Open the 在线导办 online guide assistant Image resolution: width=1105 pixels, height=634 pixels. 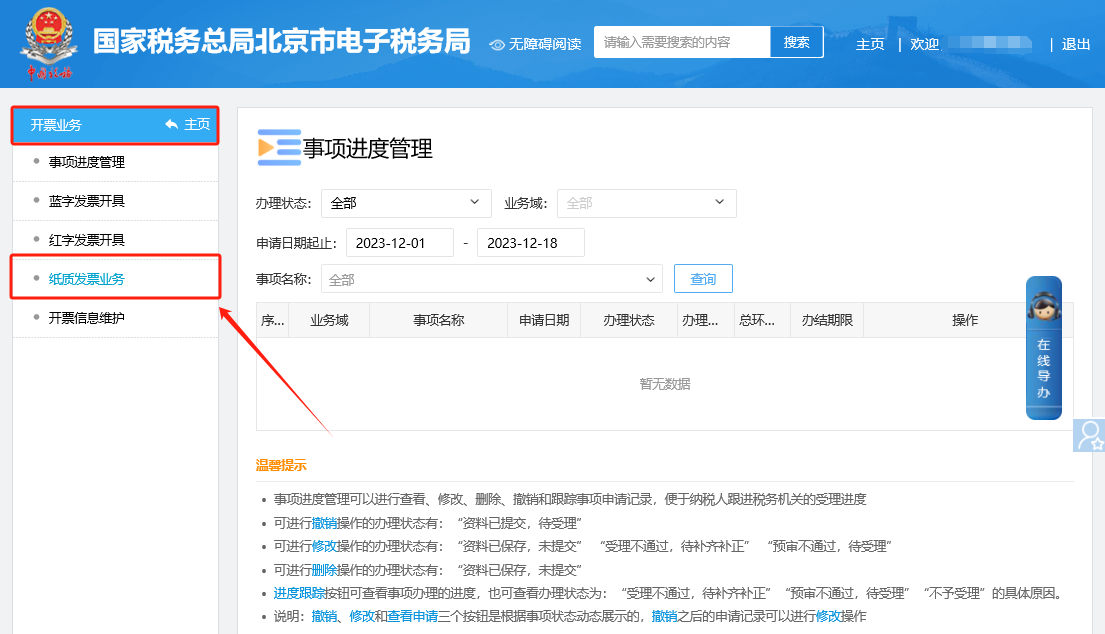(x=1044, y=348)
